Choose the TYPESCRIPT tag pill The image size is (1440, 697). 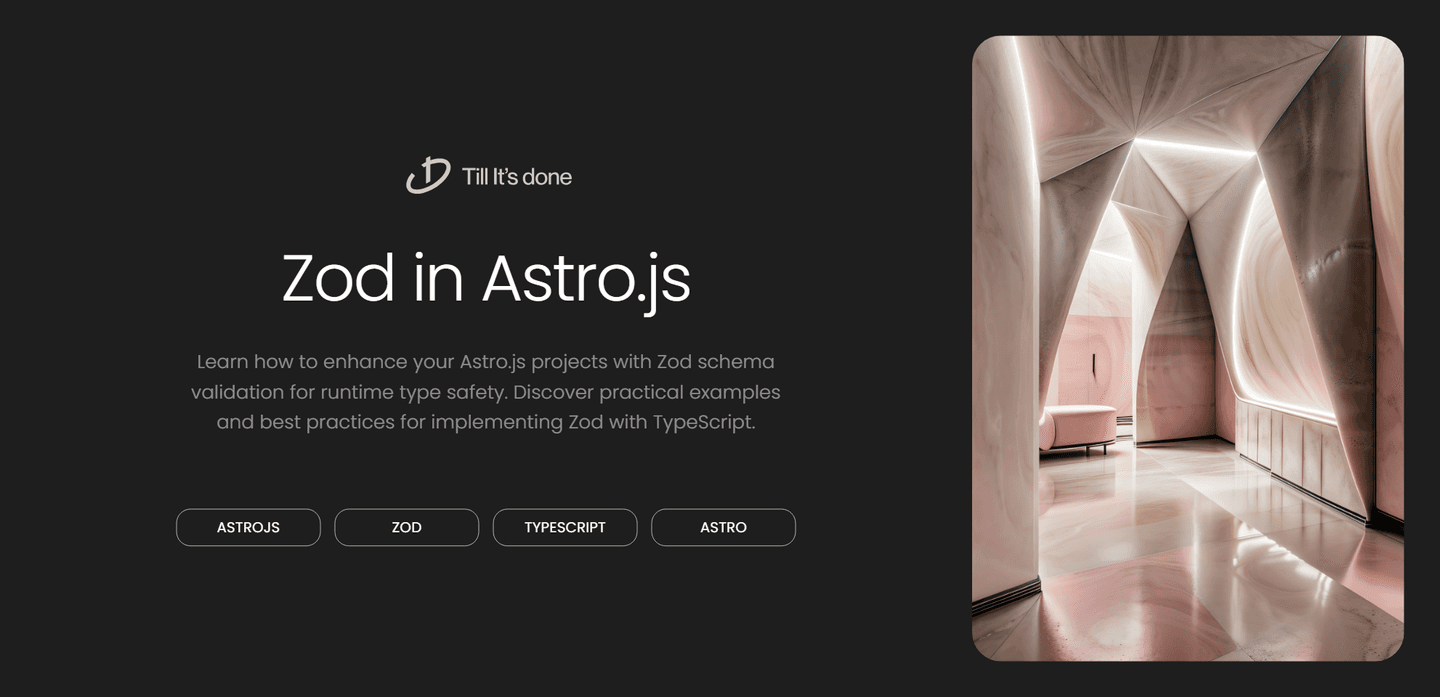coord(565,527)
